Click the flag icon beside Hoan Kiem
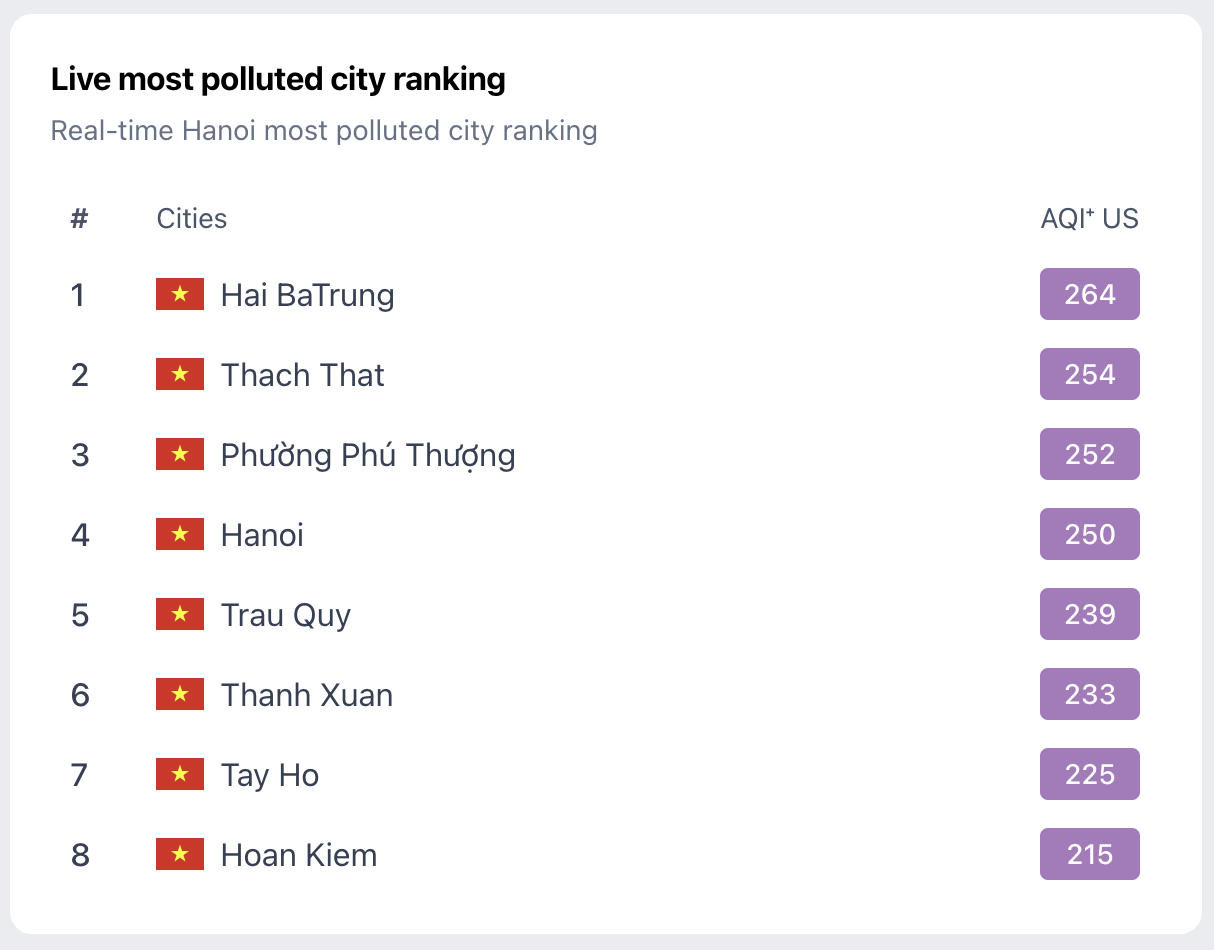 coord(180,854)
